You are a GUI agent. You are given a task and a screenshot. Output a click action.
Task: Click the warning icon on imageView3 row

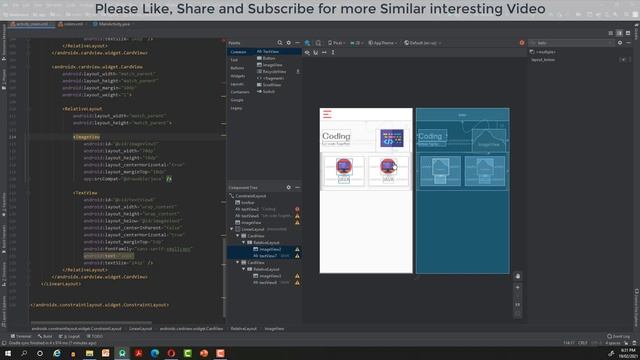coord(297,276)
